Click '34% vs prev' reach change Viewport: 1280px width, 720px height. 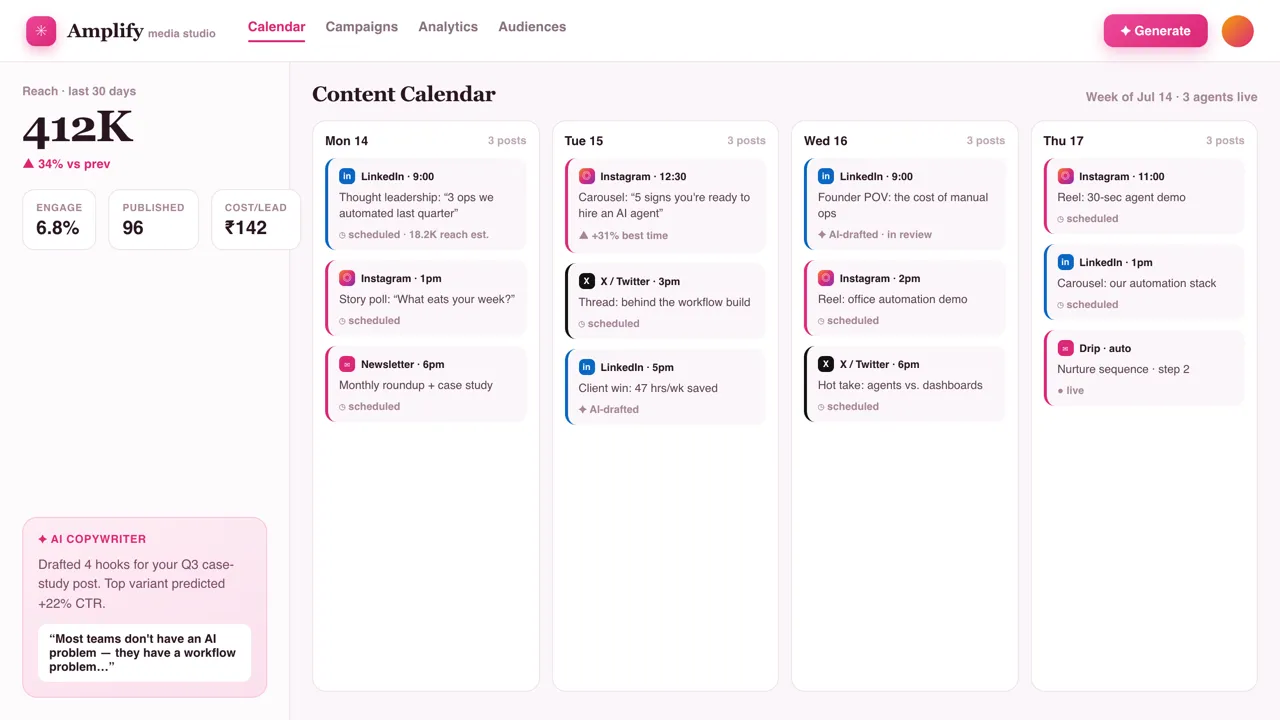pos(66,164)
